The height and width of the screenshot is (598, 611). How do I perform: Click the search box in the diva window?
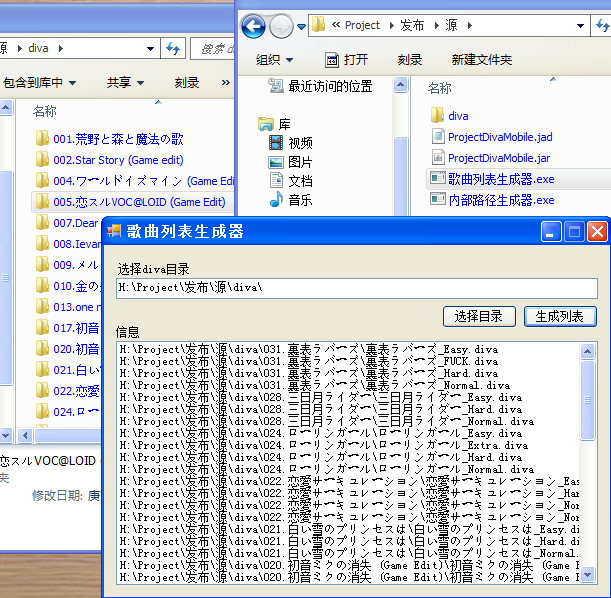pyautogui.click(x=213, y=49)
